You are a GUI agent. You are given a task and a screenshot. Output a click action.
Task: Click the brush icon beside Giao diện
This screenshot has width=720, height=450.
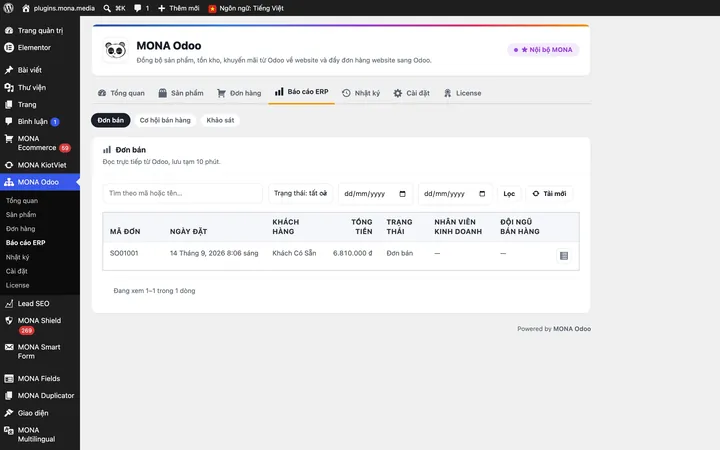9,413
